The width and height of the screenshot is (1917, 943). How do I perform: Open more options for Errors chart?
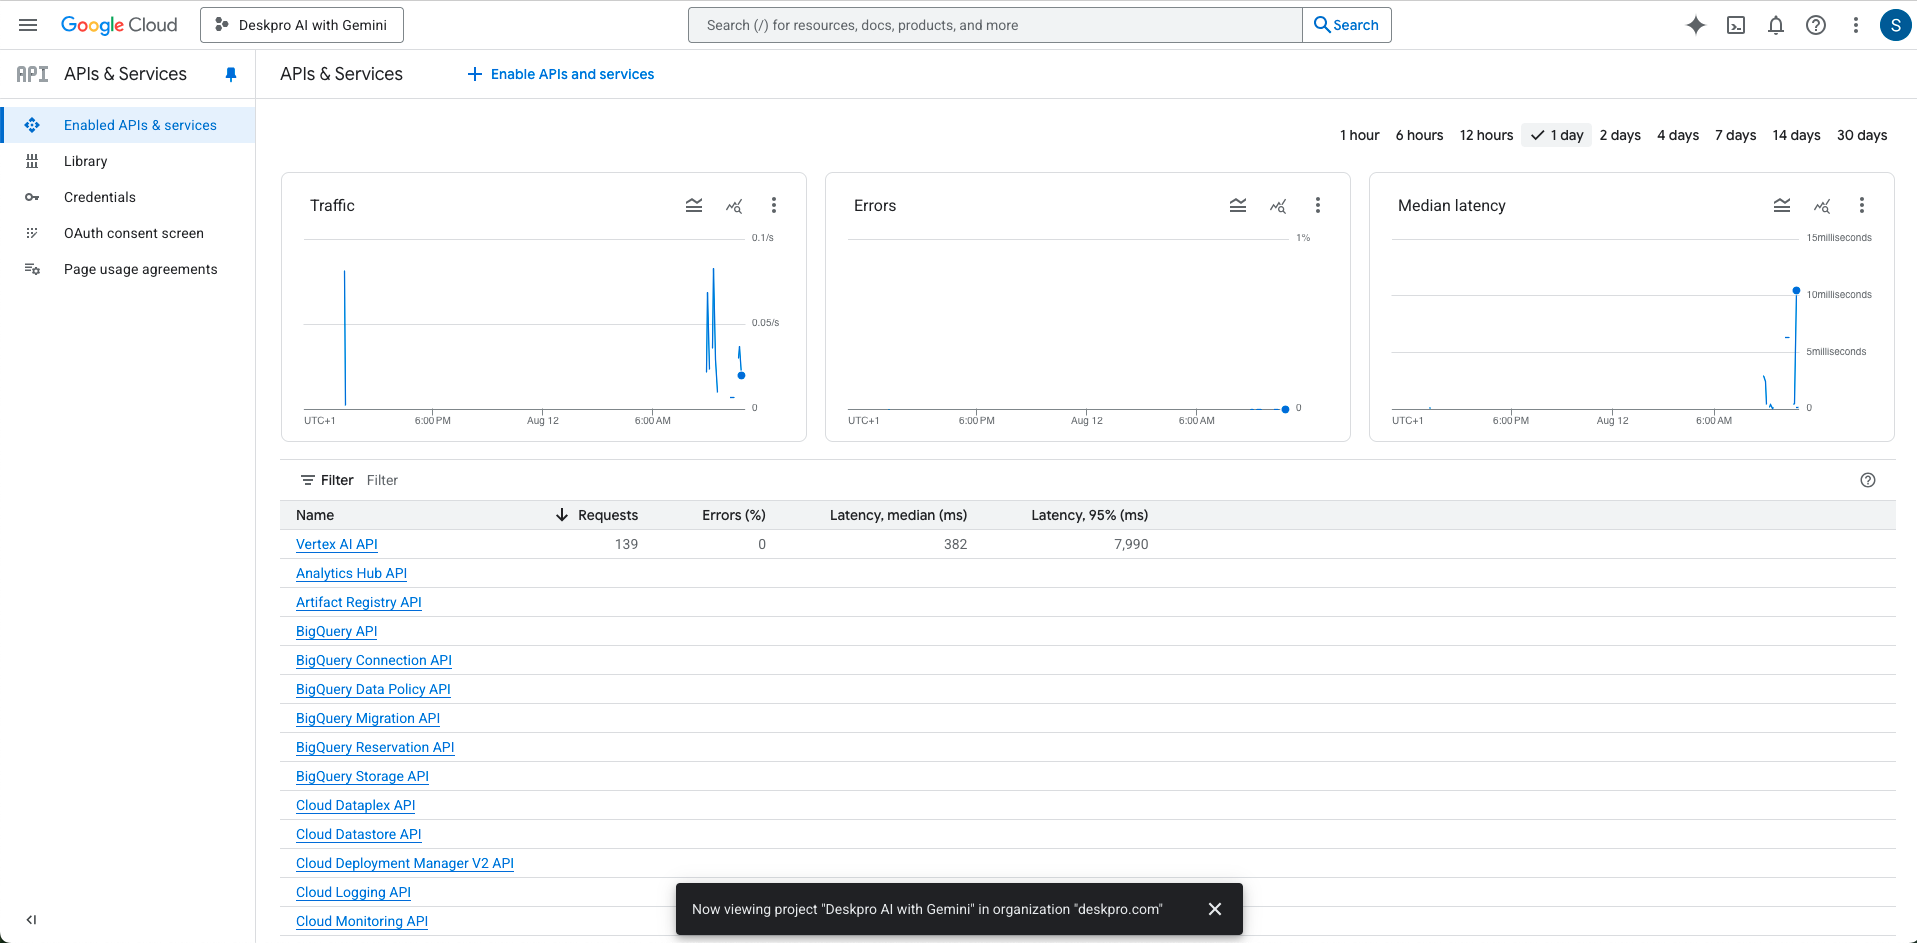[x=1318, y=205]
